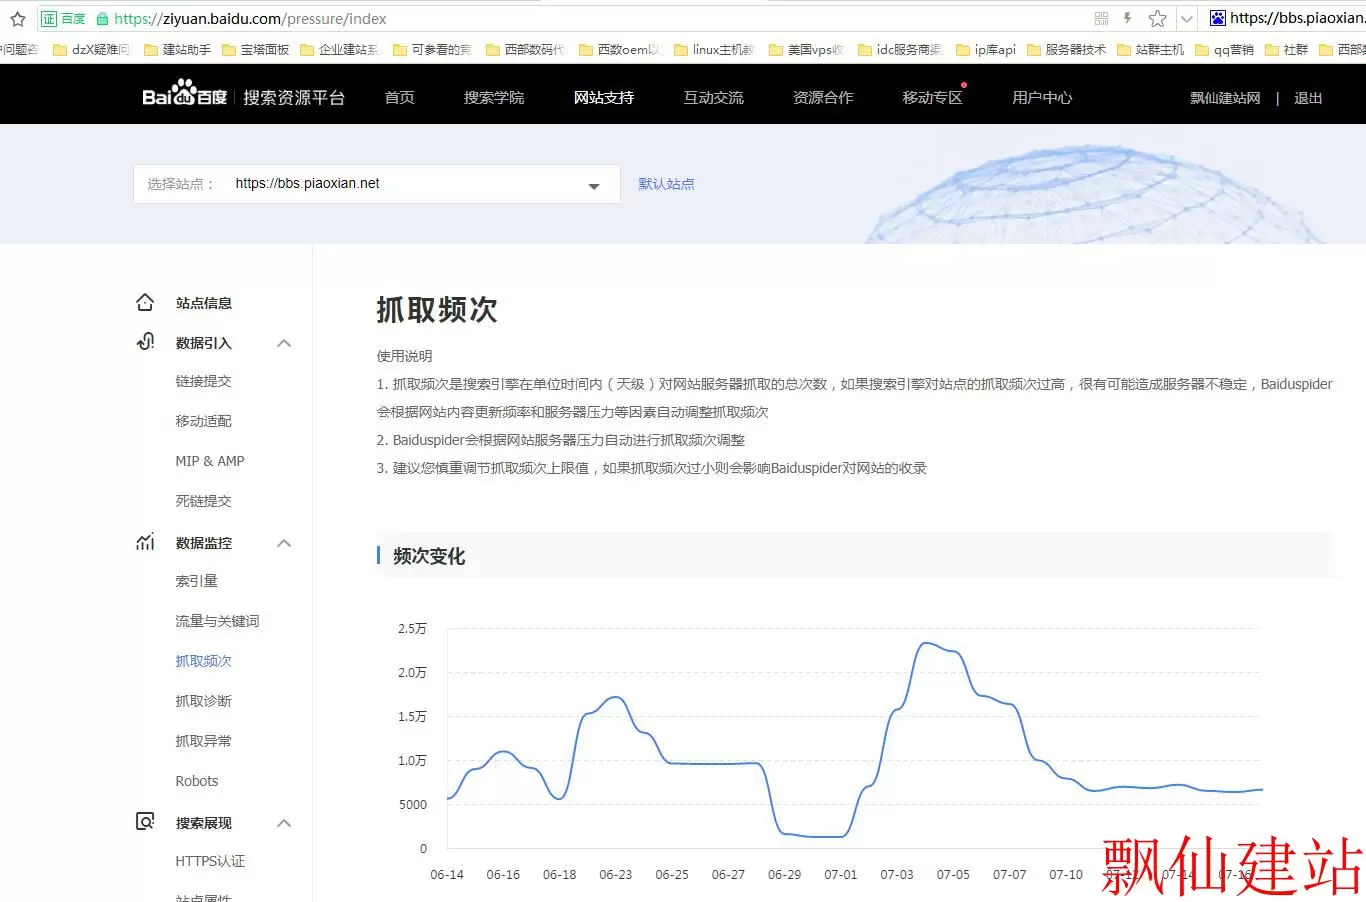This screenshot has width=1366, height=902.
Task: Open HTTPS认证 in the sidebar
Action: [x=210, y=861]
